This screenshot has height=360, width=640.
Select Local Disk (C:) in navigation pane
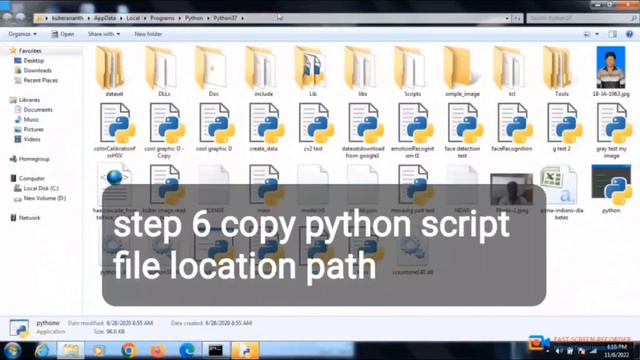tap(41, 188)
